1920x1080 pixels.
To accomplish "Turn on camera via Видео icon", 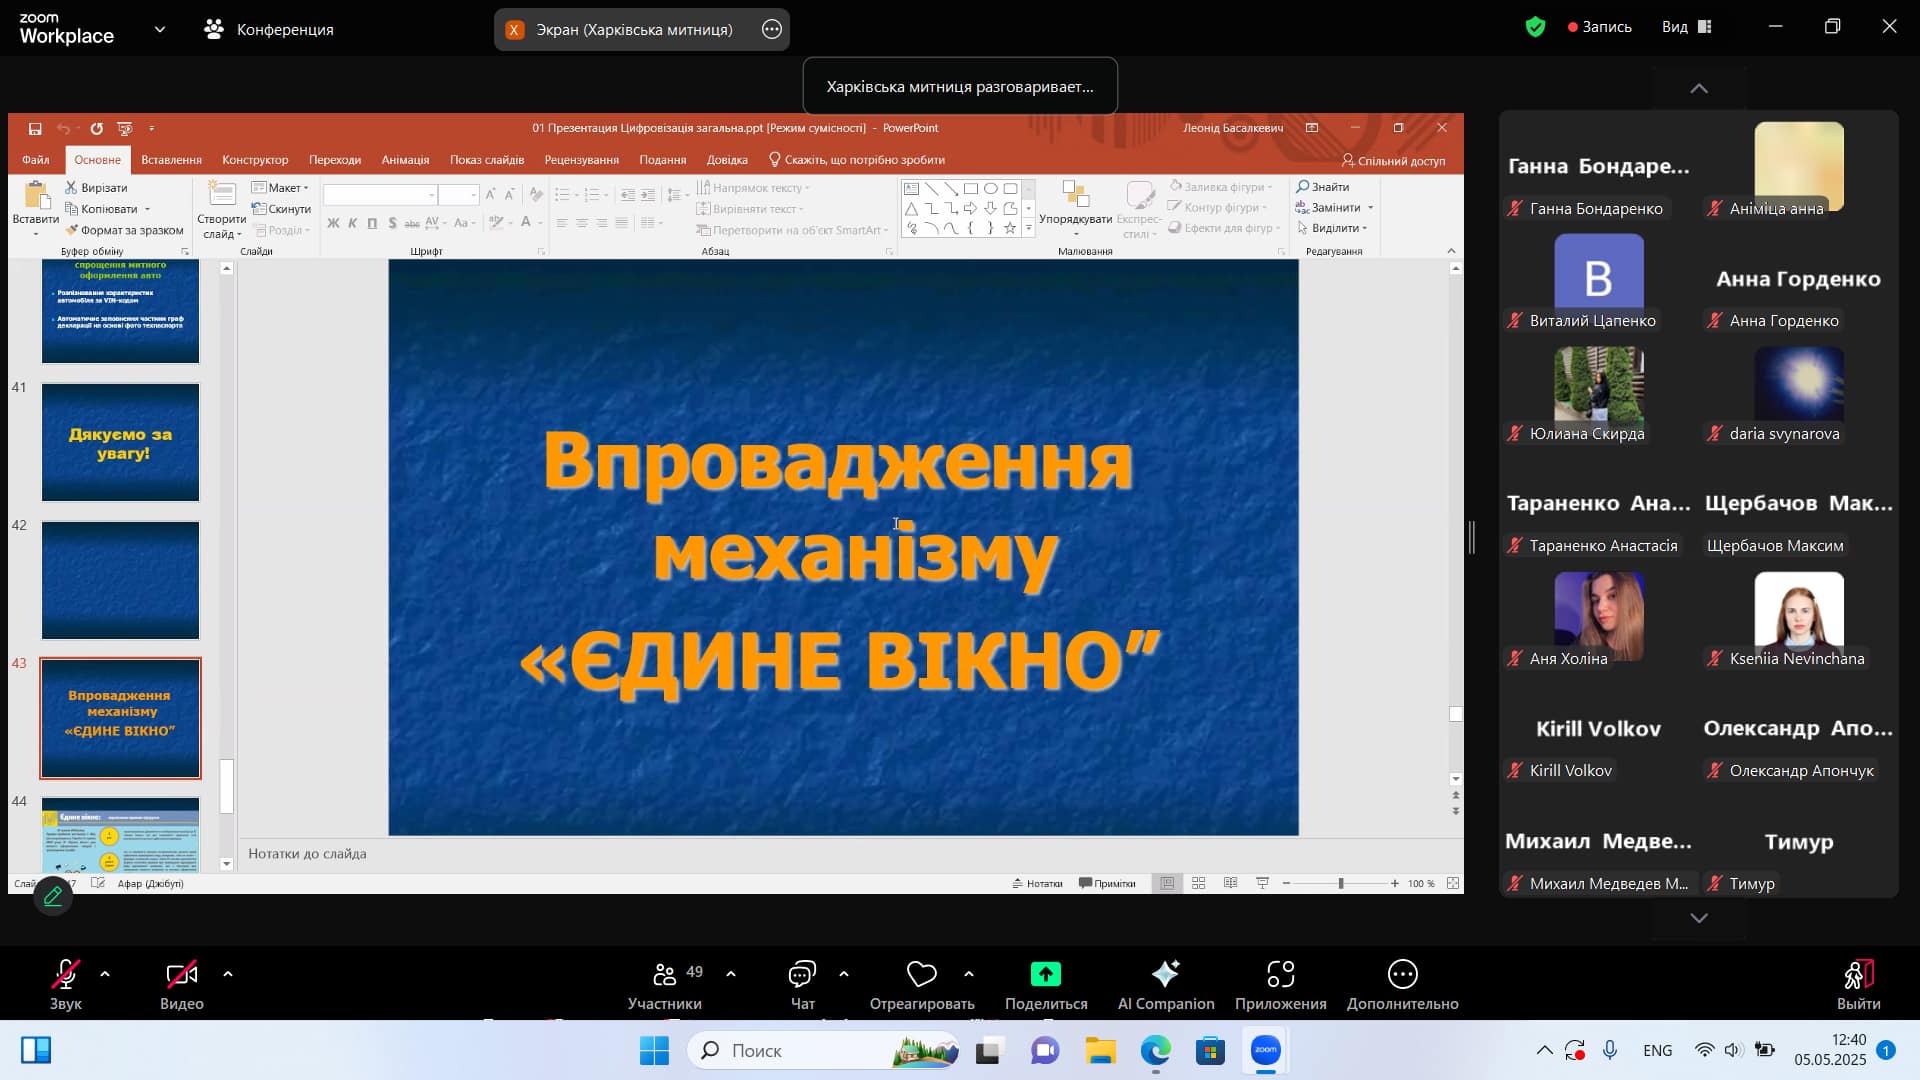I will pos(182,974).
